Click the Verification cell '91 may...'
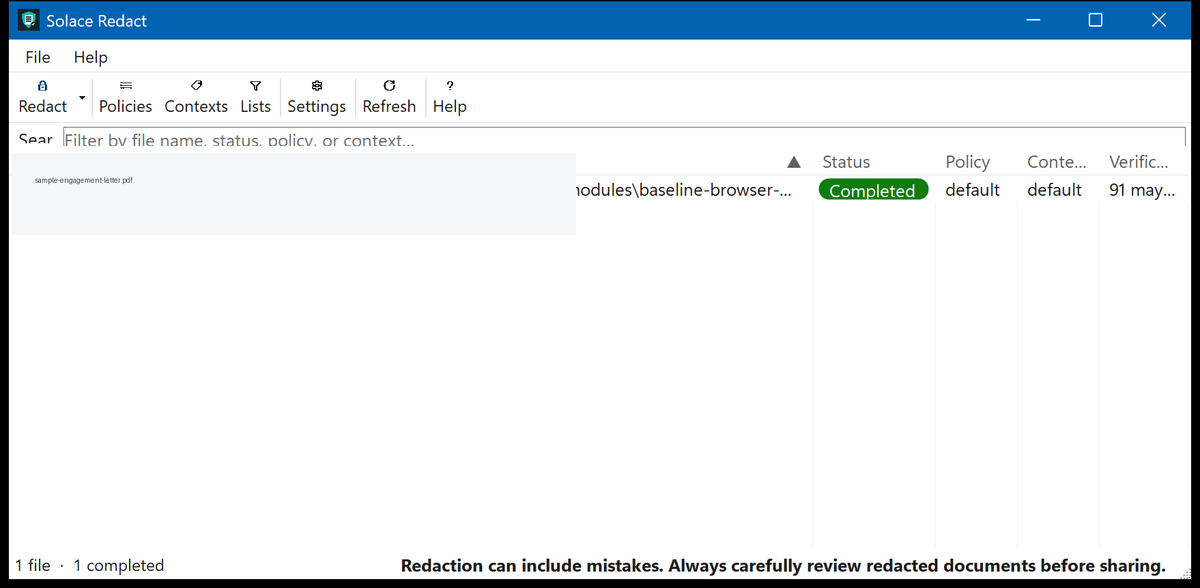The image size is (1200, 588). coord(1142,190)
